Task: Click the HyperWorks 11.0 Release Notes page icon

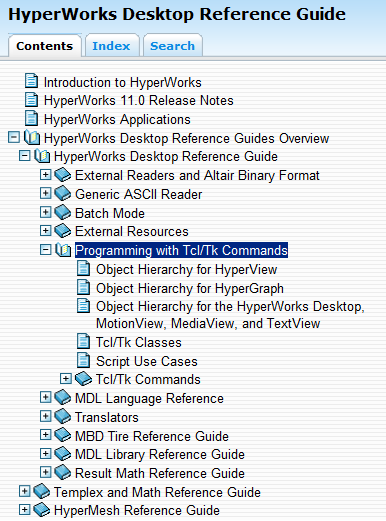Action: point(31,100)
